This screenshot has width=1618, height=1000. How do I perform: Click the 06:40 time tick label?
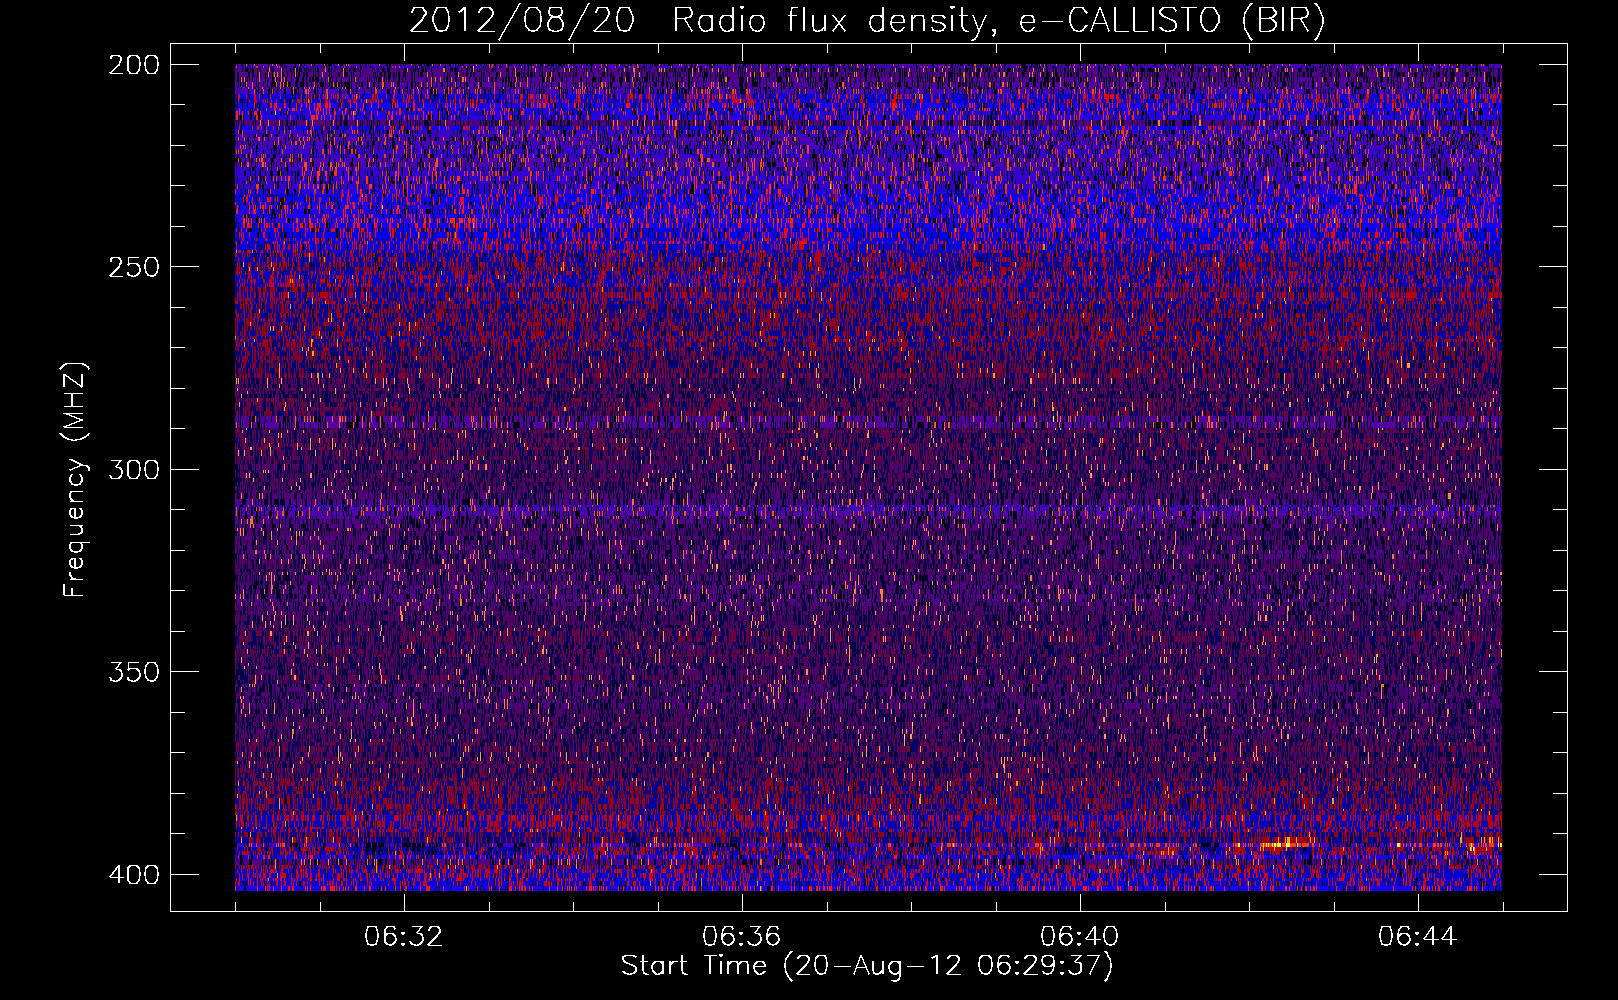pos(1079,937)
